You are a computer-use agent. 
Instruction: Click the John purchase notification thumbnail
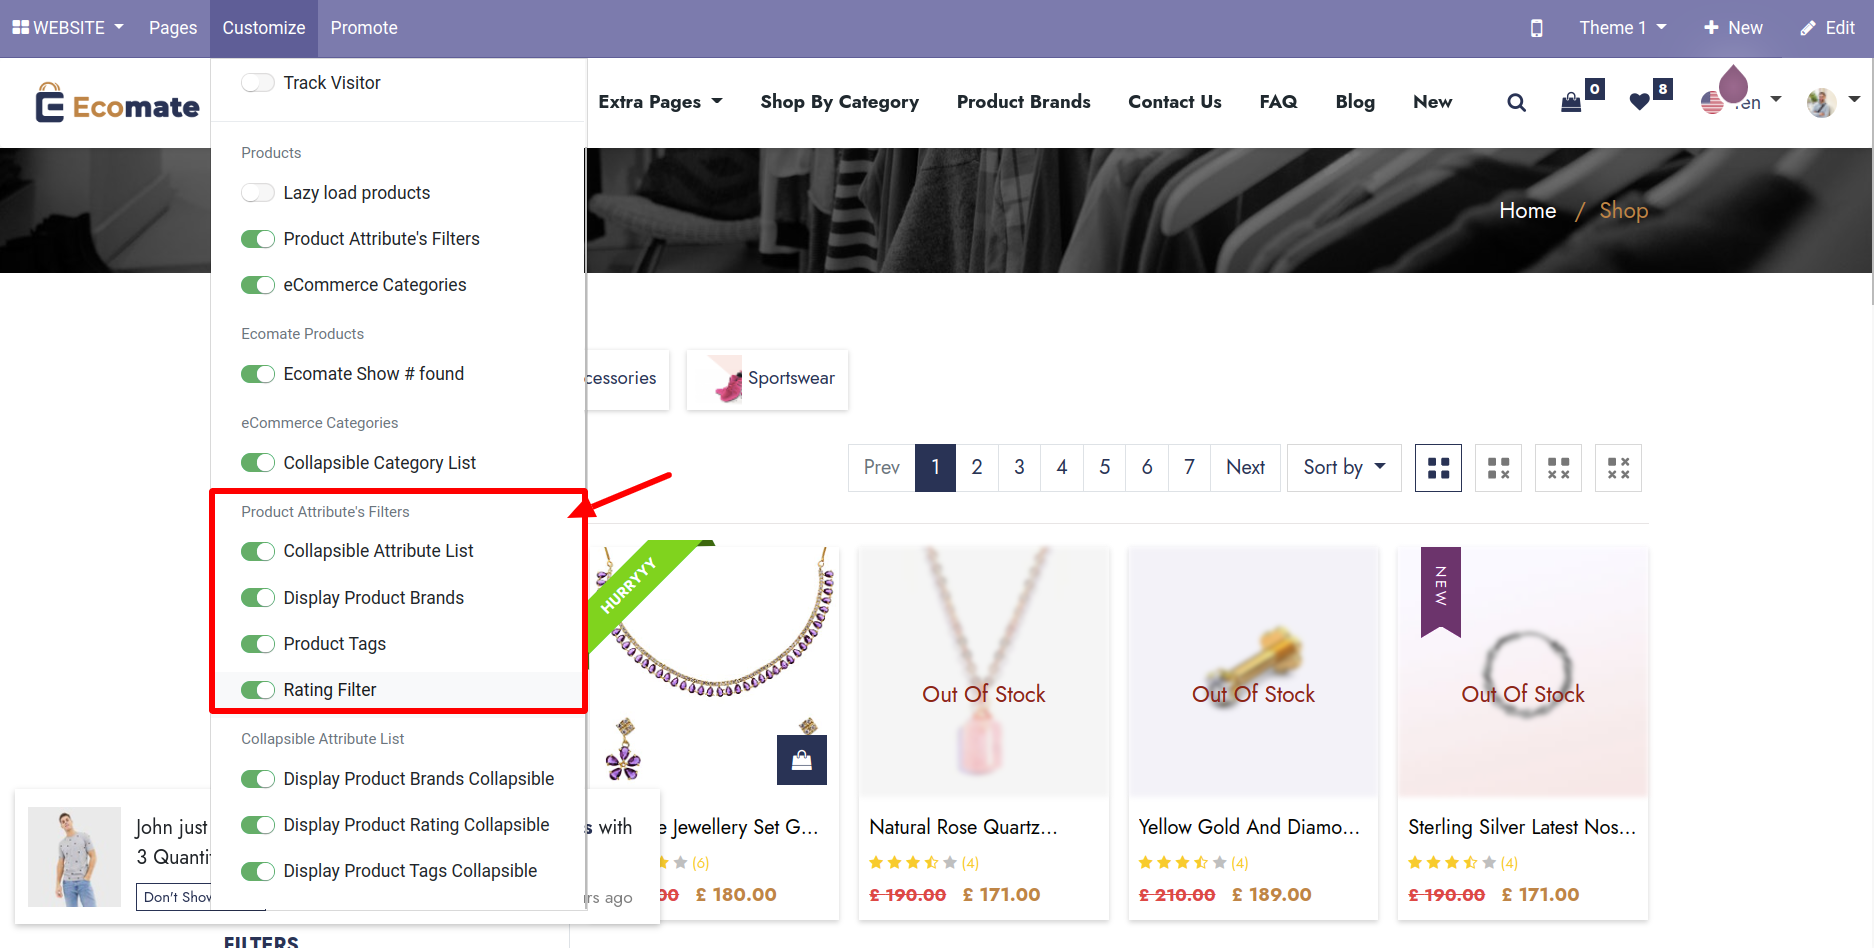74,857
